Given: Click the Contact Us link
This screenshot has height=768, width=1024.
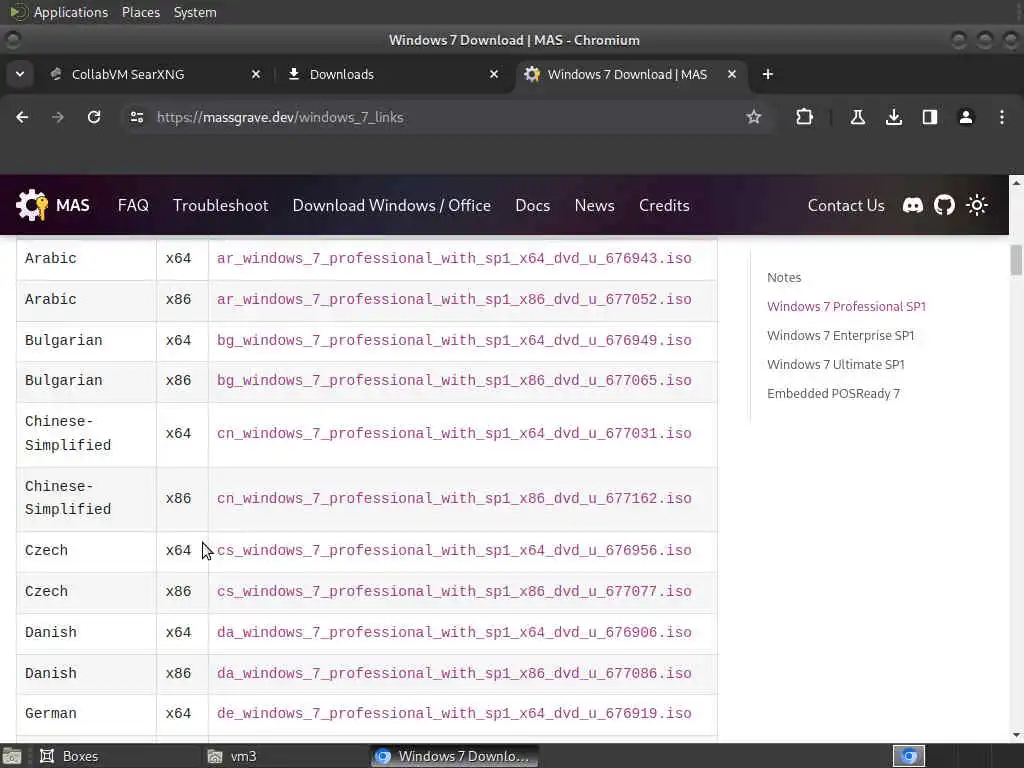Looking at the screenshot, I should click(846, 206).
